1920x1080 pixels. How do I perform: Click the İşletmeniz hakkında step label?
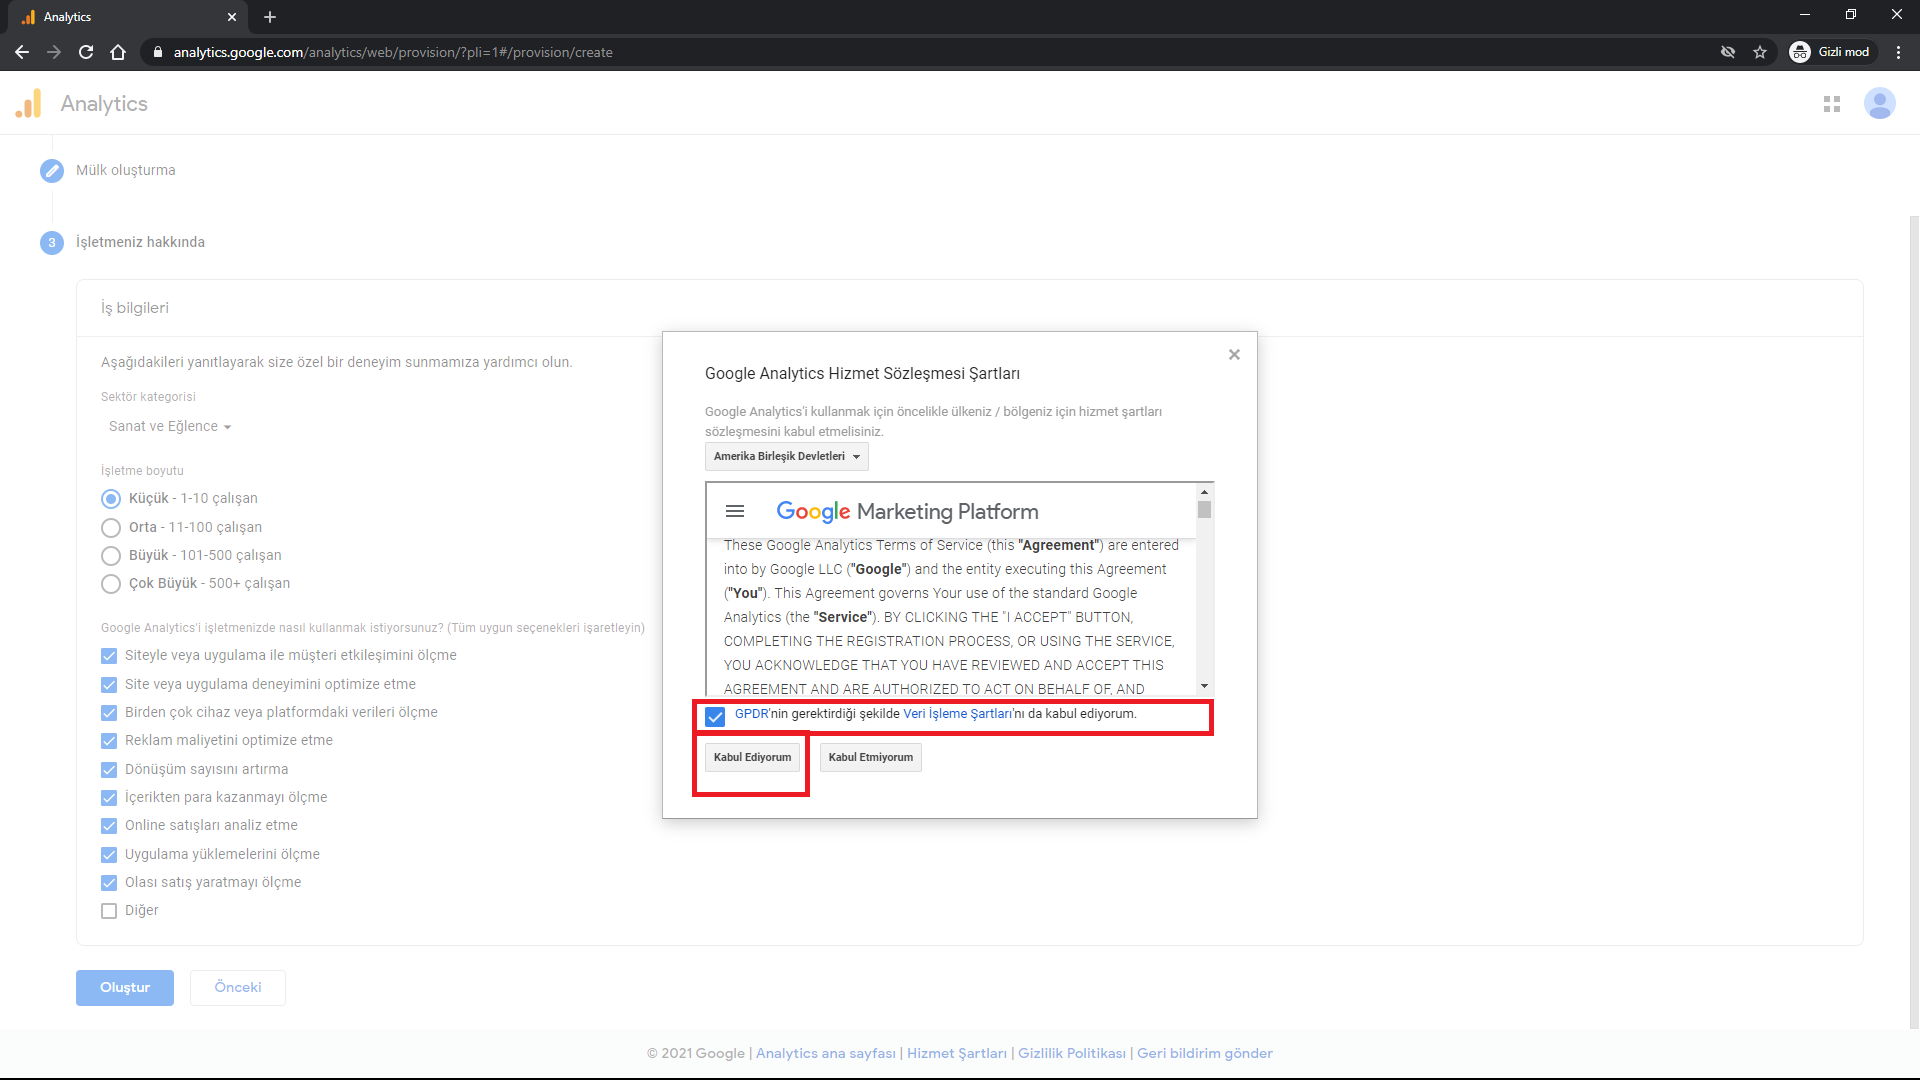click(140, 242)
